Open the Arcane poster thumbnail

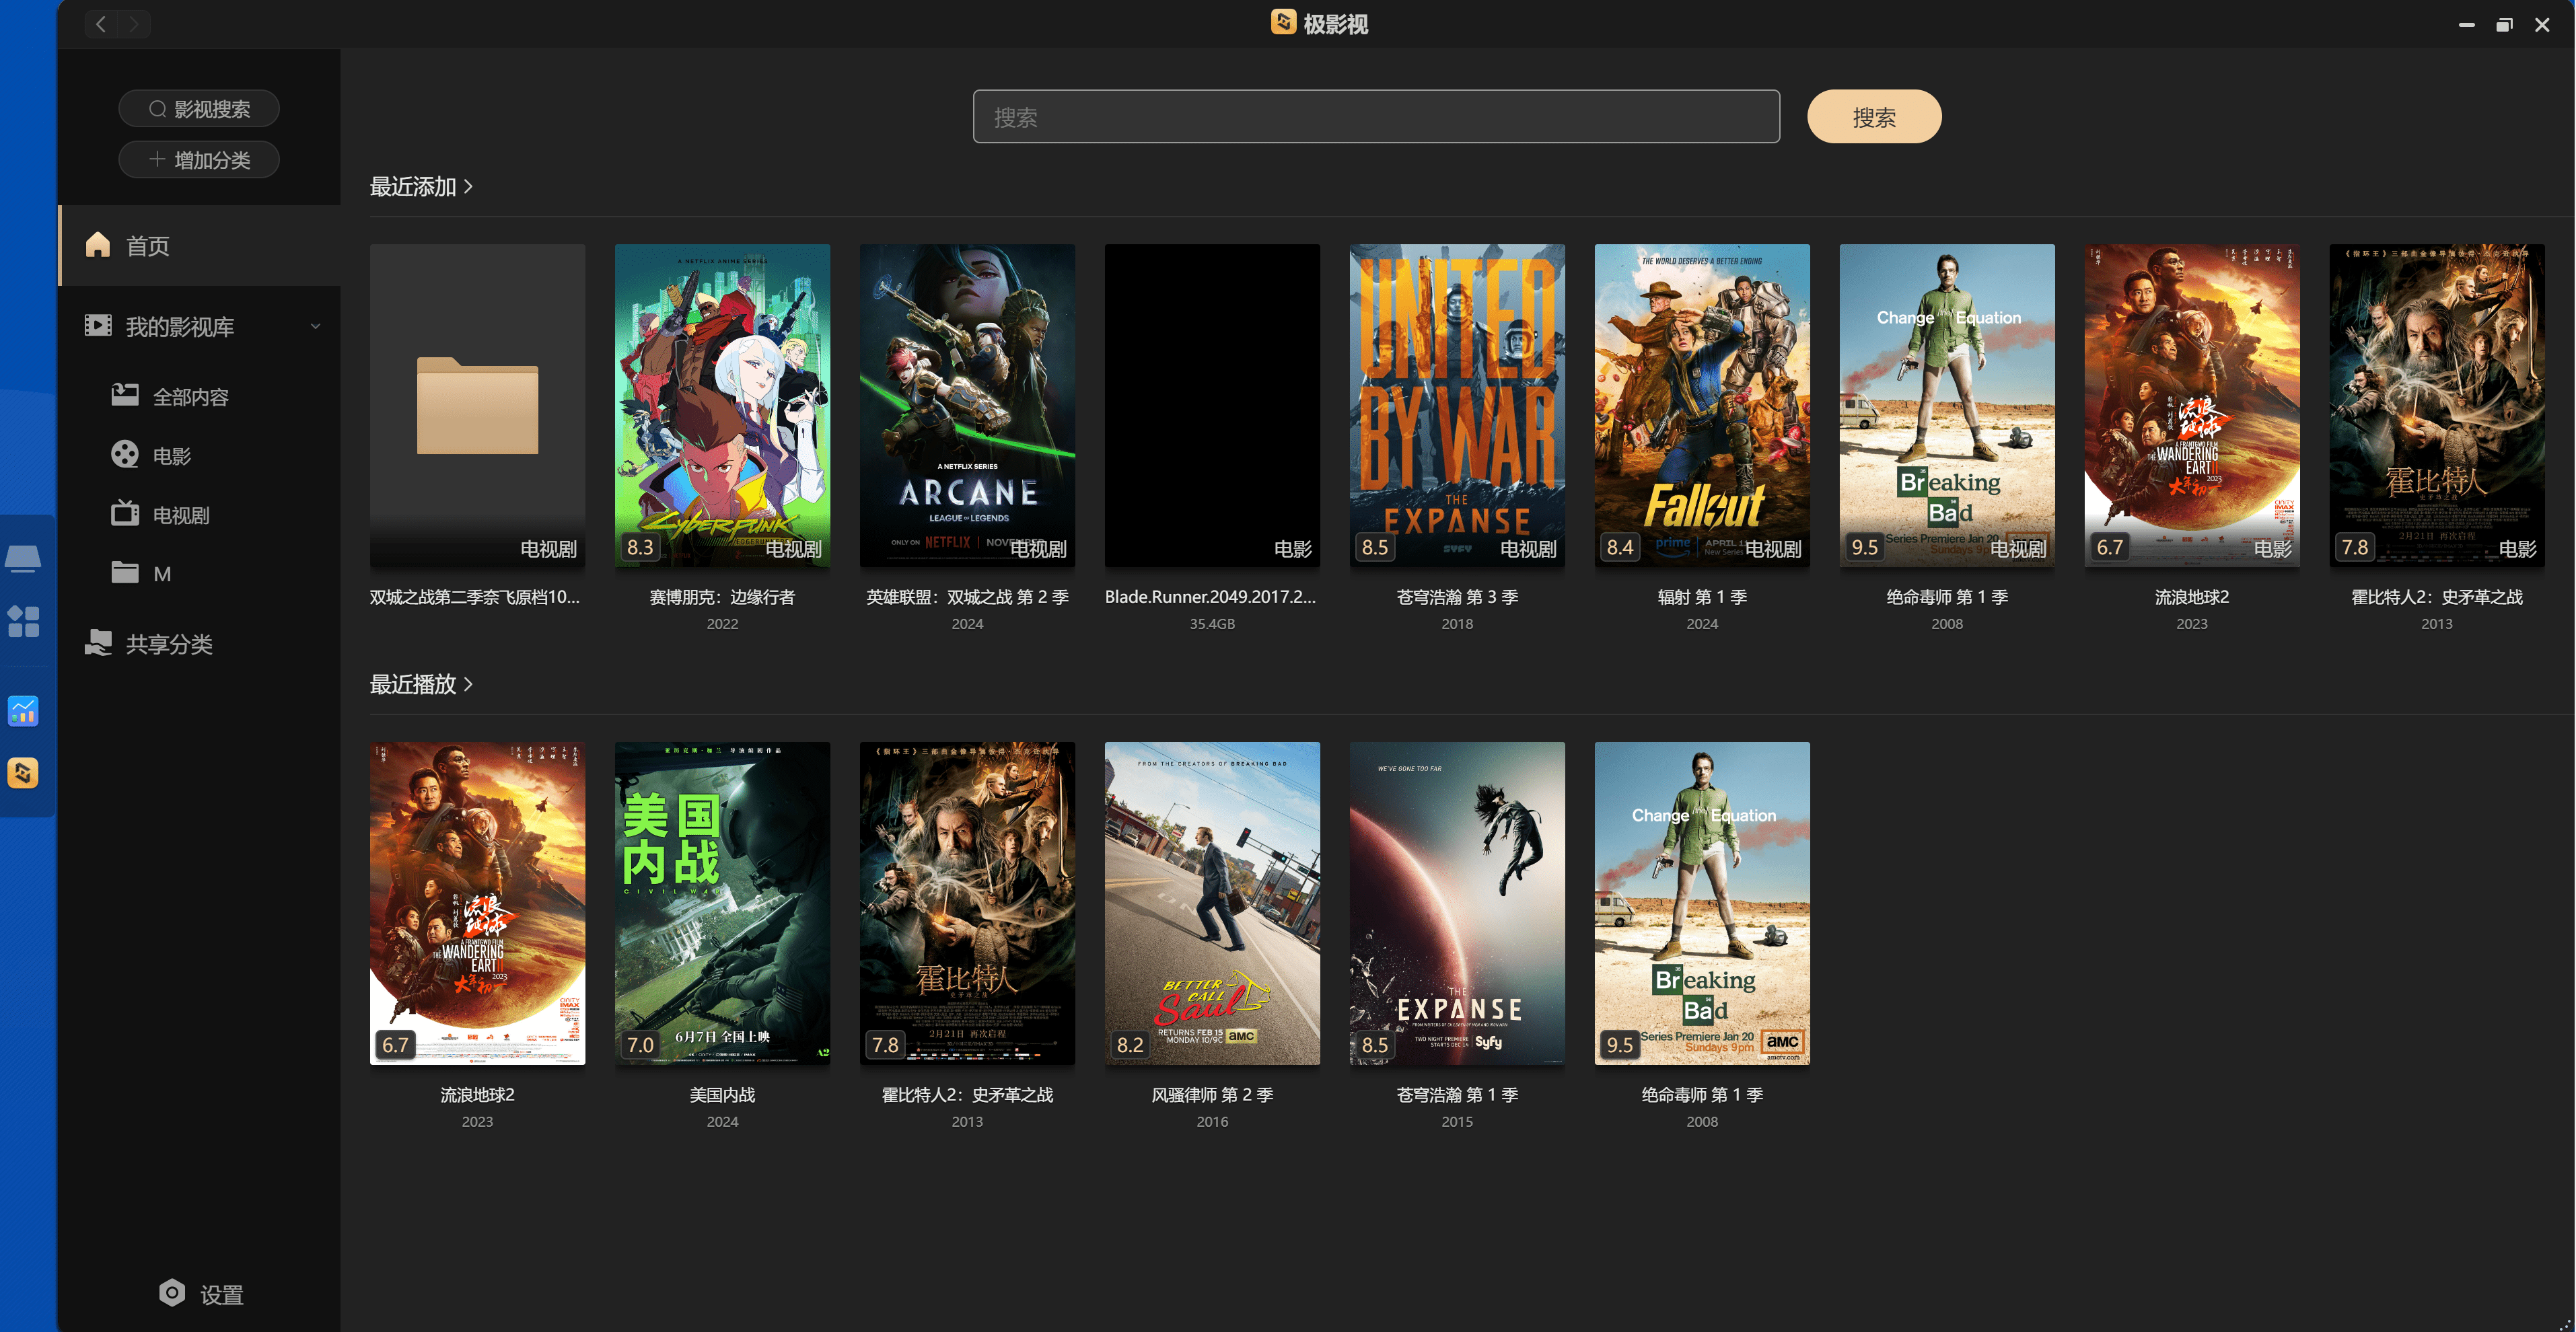click(967, 405)
